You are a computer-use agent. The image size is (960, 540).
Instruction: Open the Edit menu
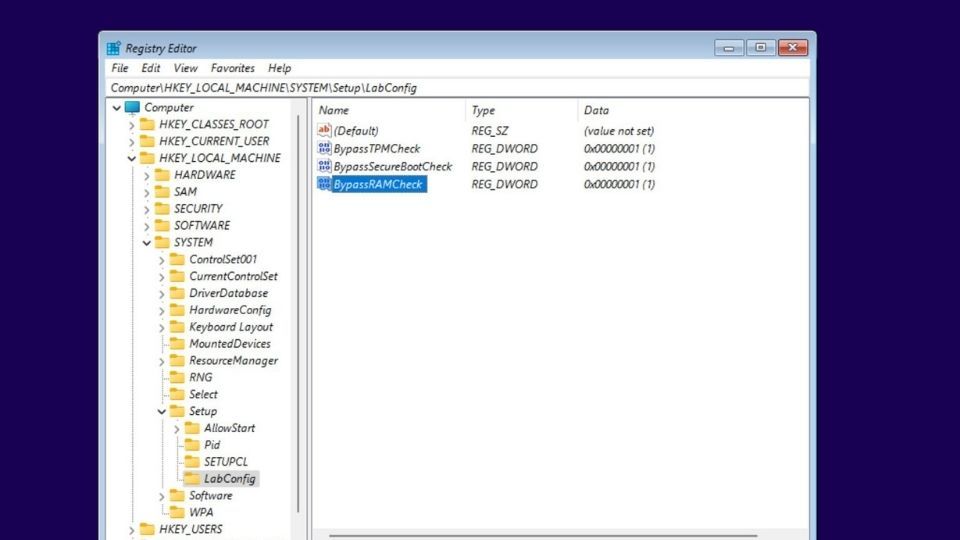[151, 68]
